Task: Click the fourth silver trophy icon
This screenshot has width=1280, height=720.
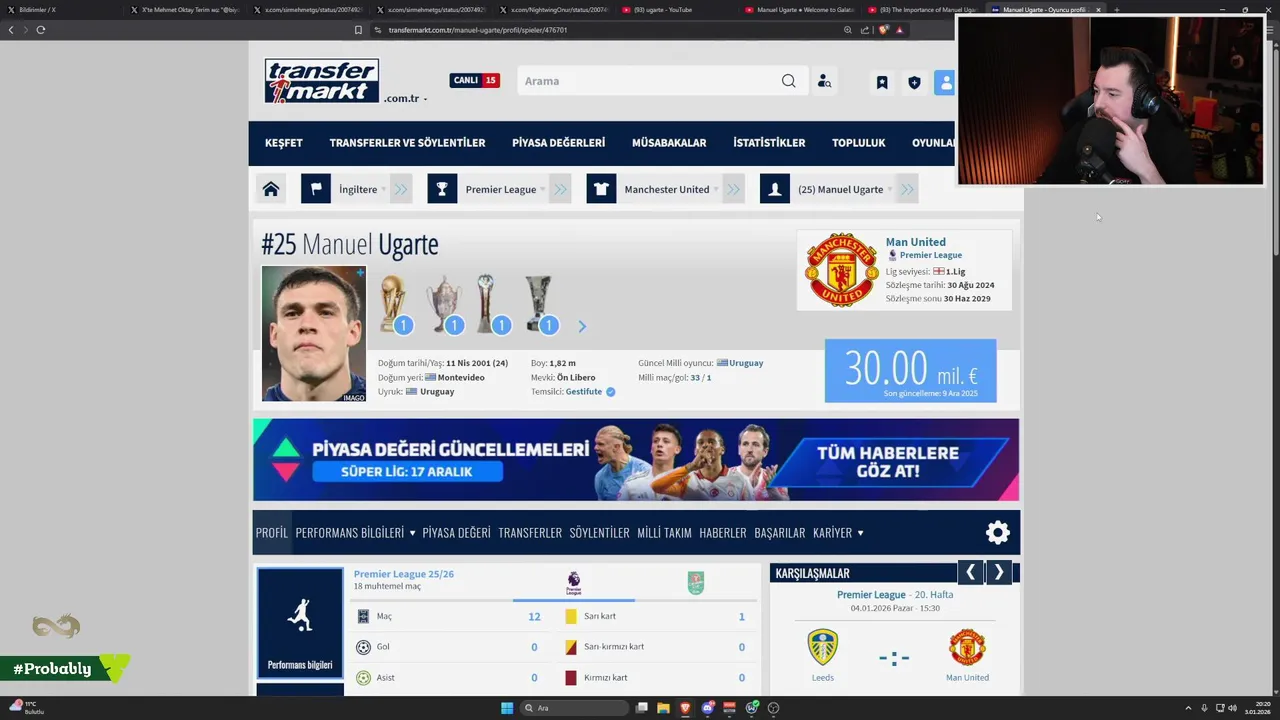Action: (539, 304)
